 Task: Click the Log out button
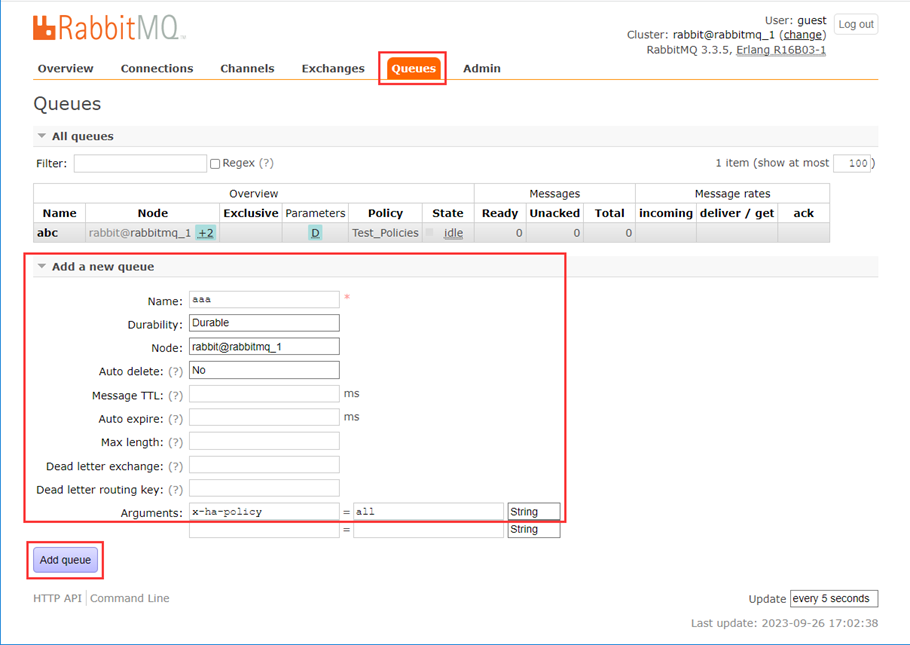[x=856, y=24]
